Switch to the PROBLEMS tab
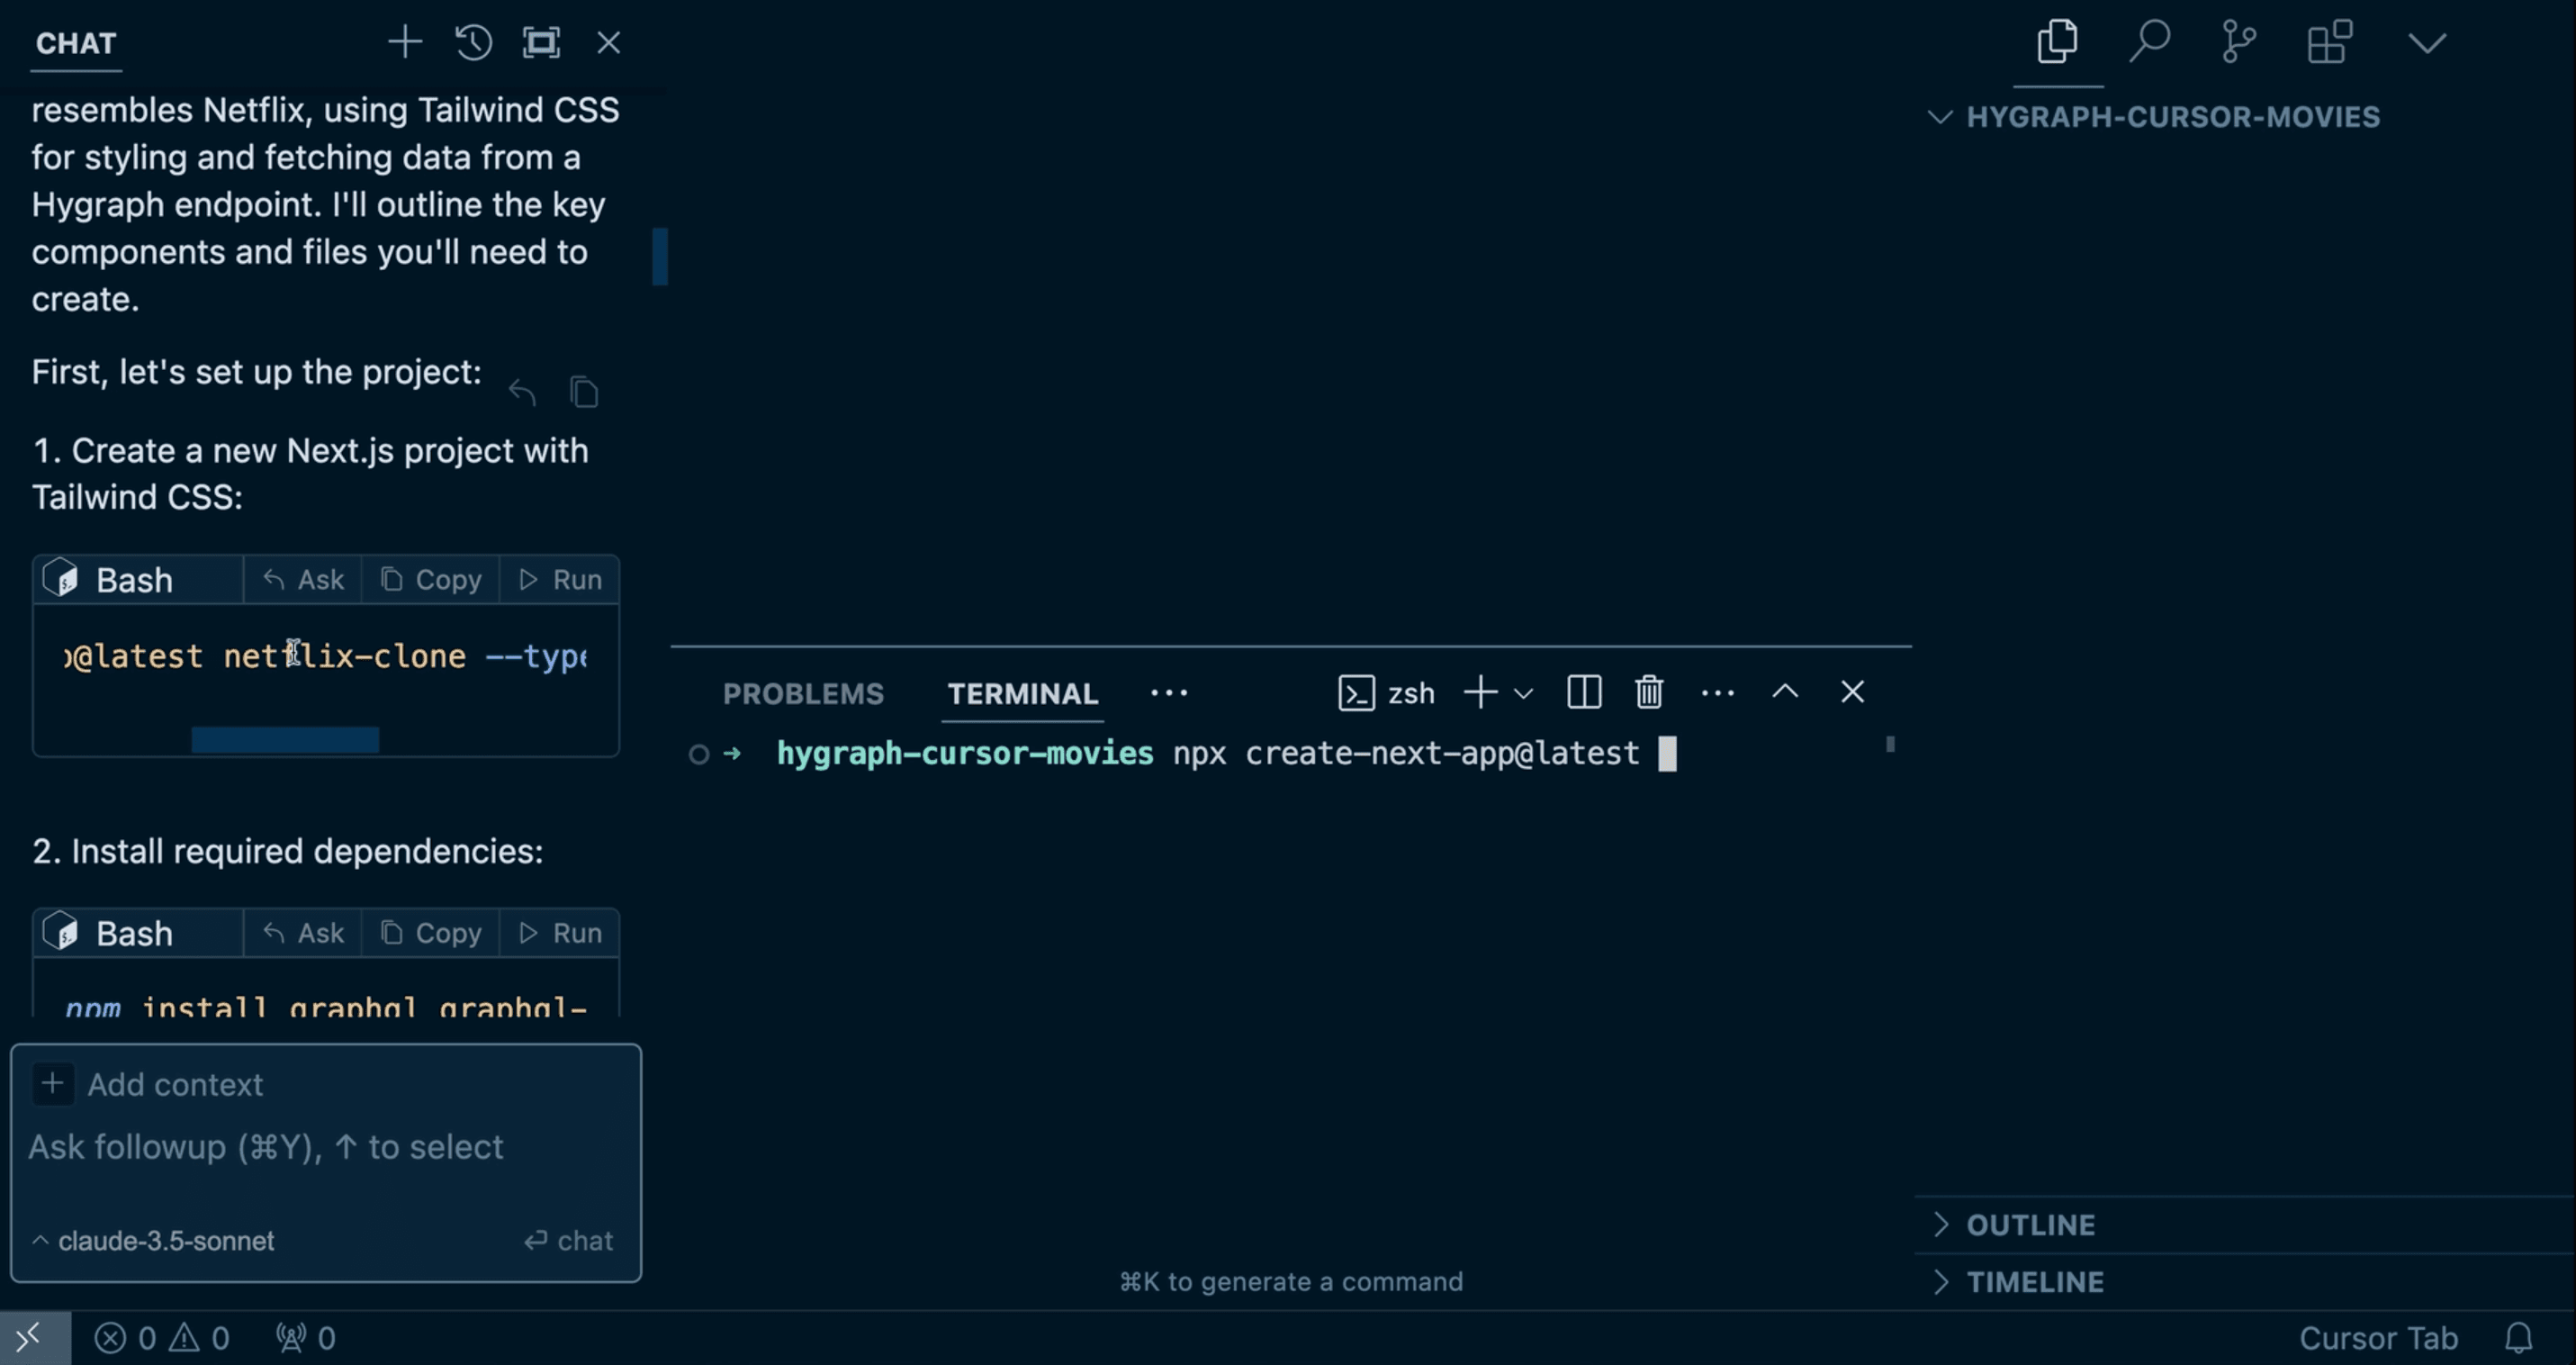The height and width of the screenshot is (1365, 2576). pos(803,693)
